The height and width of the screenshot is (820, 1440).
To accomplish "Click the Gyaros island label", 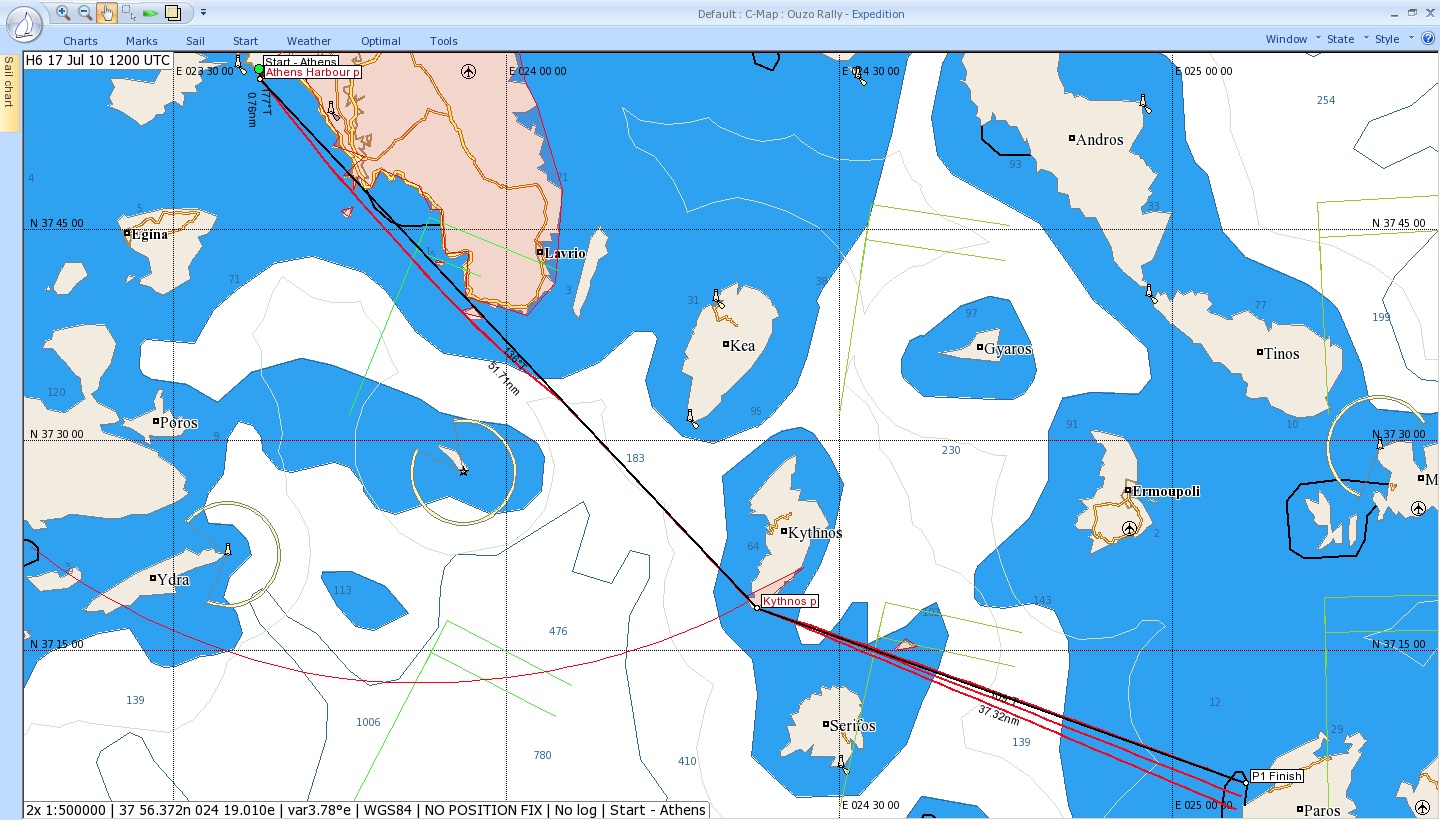I will click(1008, 349).
